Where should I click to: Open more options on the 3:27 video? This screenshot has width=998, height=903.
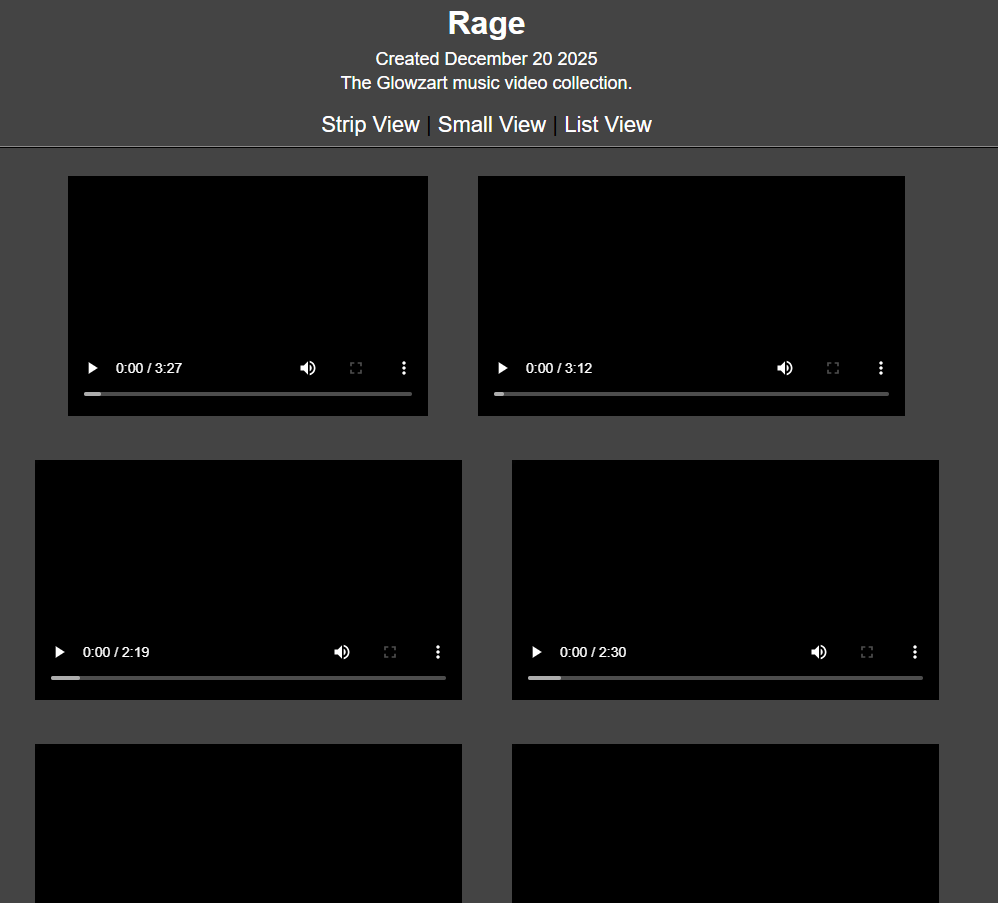pos(404,368)
